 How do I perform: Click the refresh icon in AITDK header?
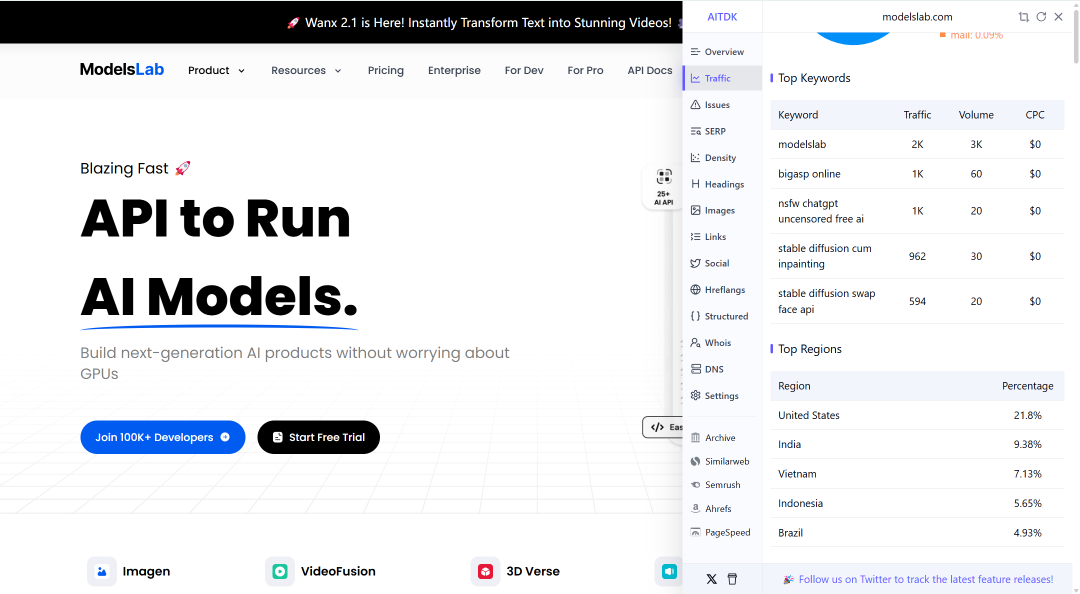tap(1041, 17)
